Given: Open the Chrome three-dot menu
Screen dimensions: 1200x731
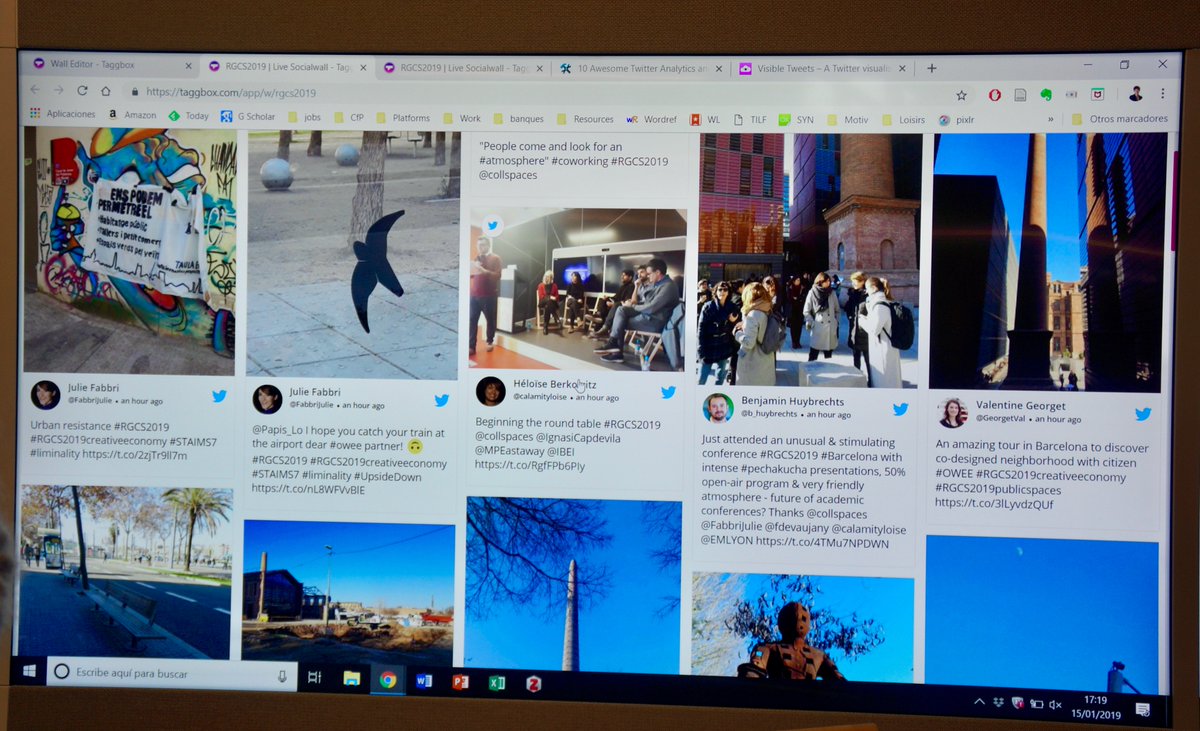Looking at the screenshot, I should [1162, 94].
